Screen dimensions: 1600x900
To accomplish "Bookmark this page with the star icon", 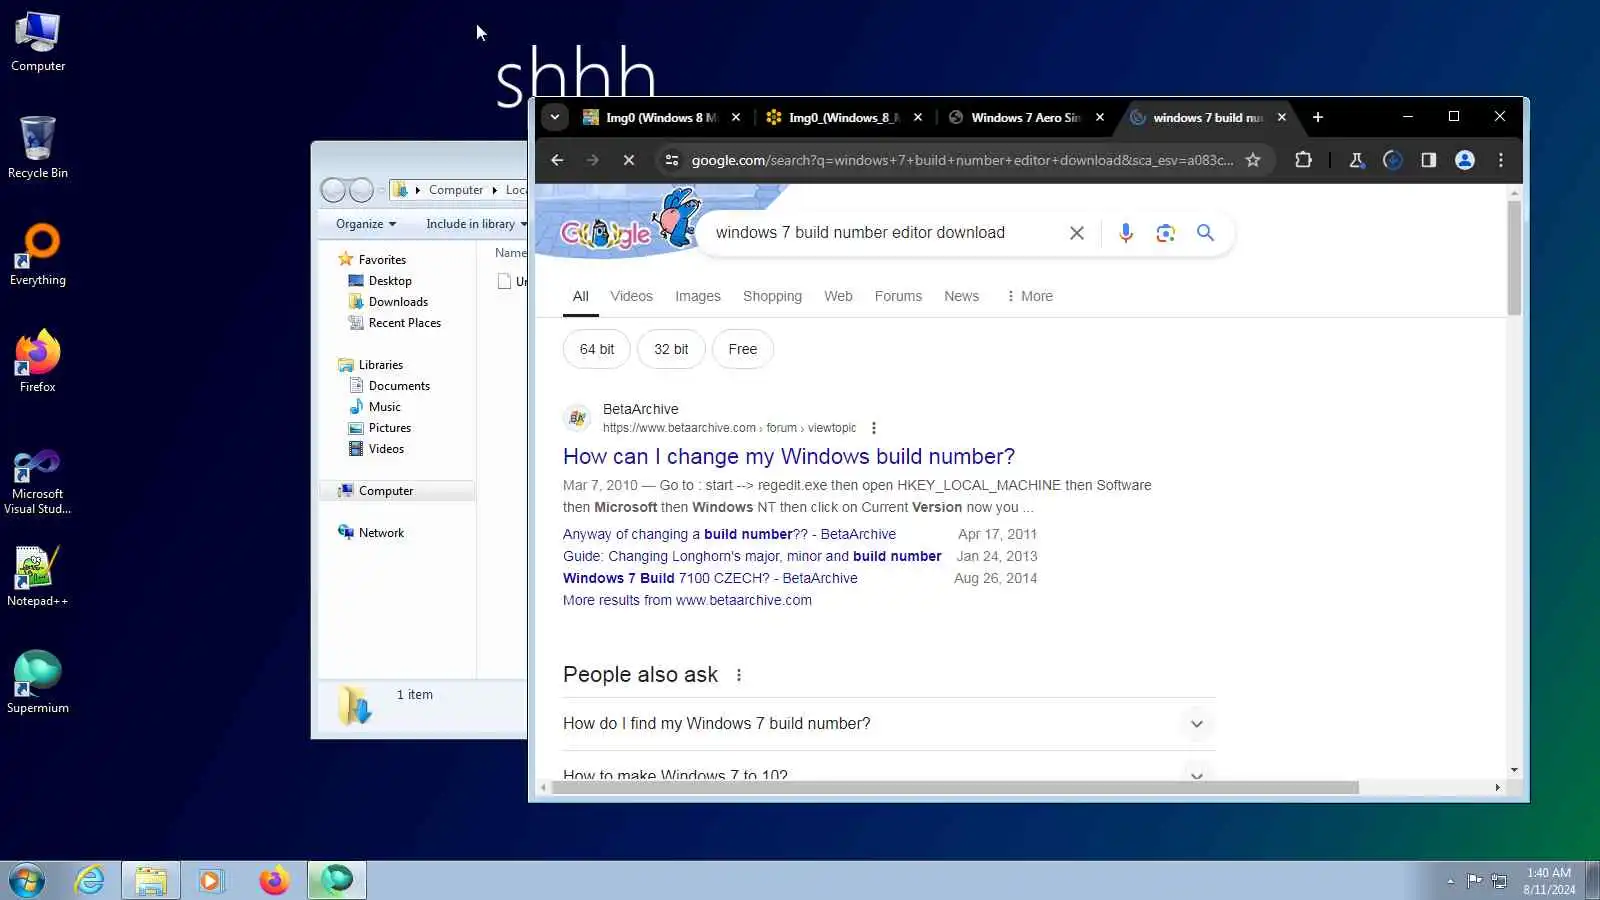I will (1253, 160).
